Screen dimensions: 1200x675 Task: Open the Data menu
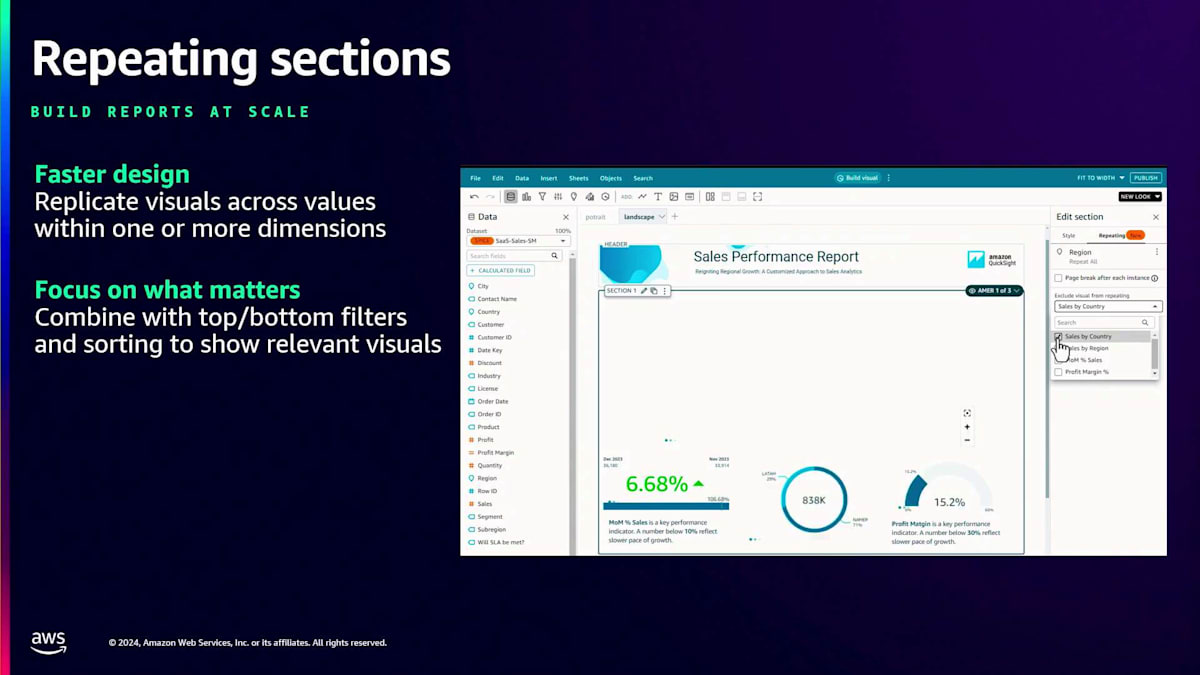point(522,178)
